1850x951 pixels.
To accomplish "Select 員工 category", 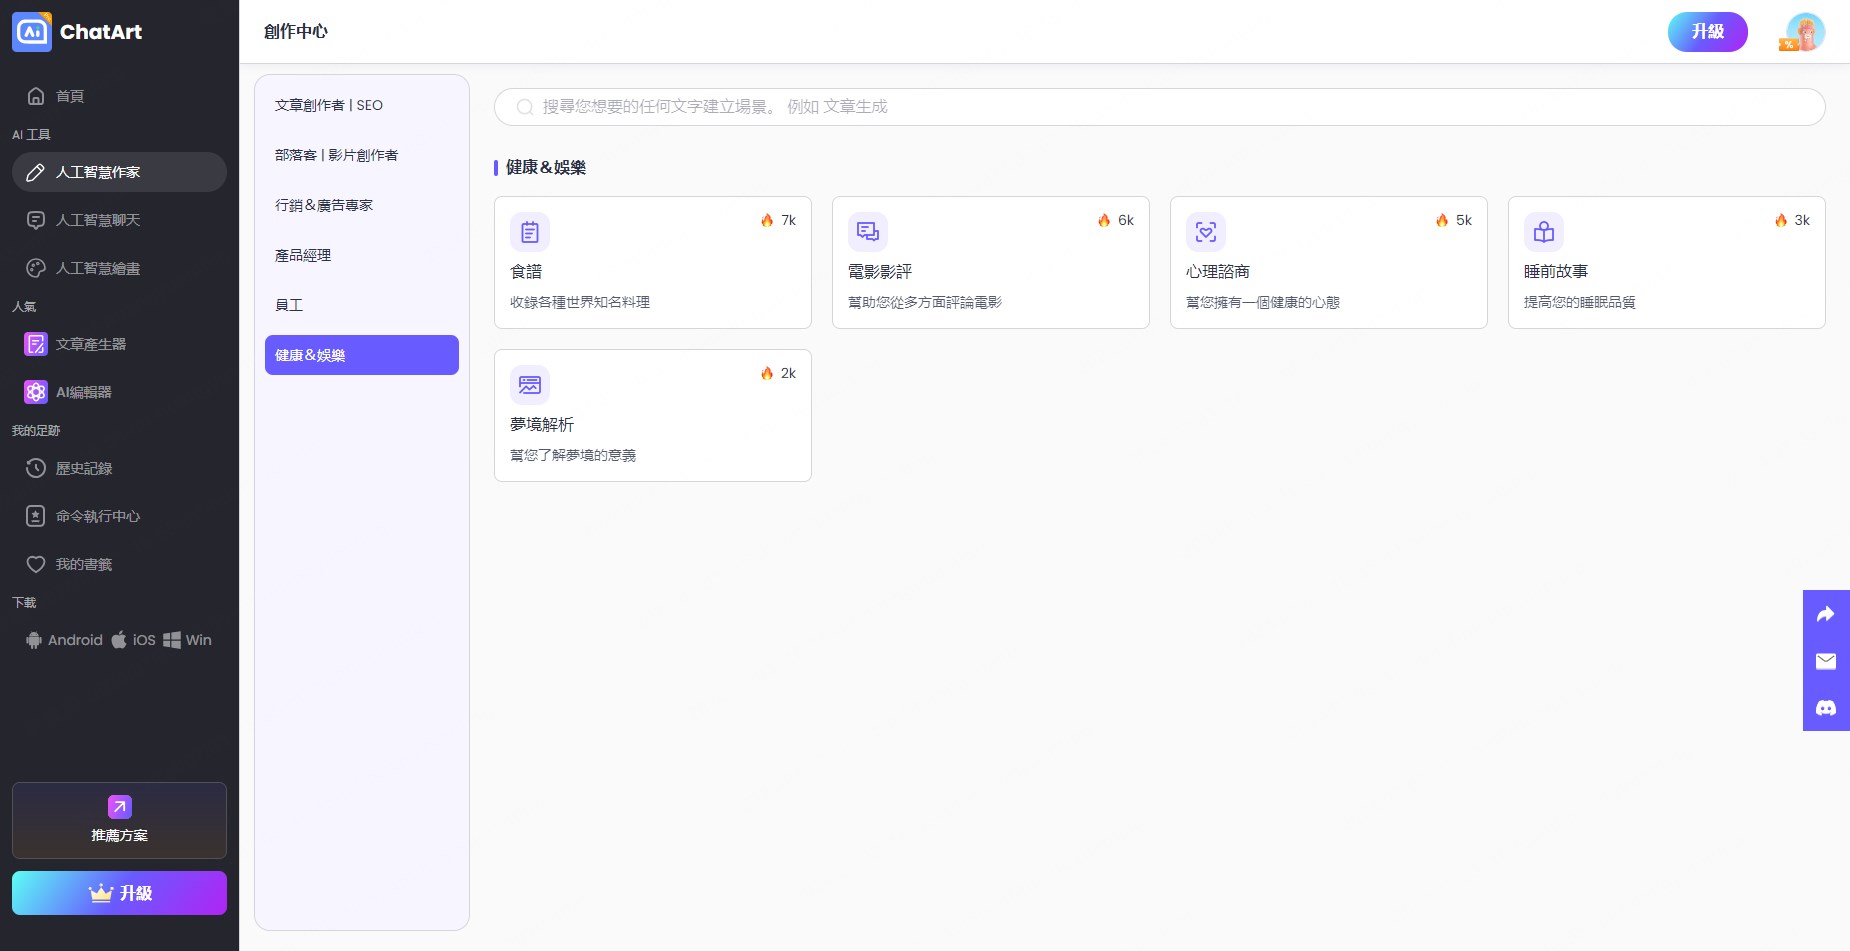I will click(362, 305).
